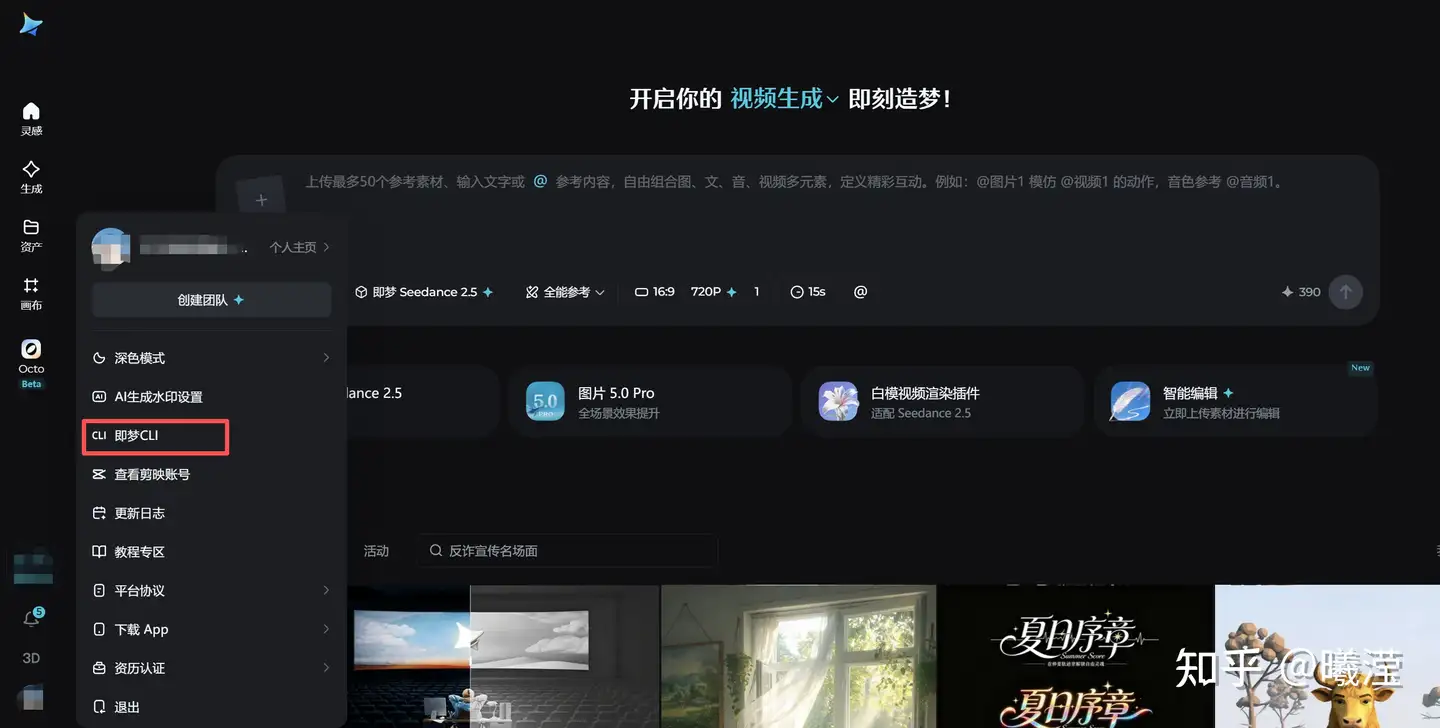Viewport: 1440px width, 728px height.
Task: Select 查看剪映账号 menu item
Action: 211,474
